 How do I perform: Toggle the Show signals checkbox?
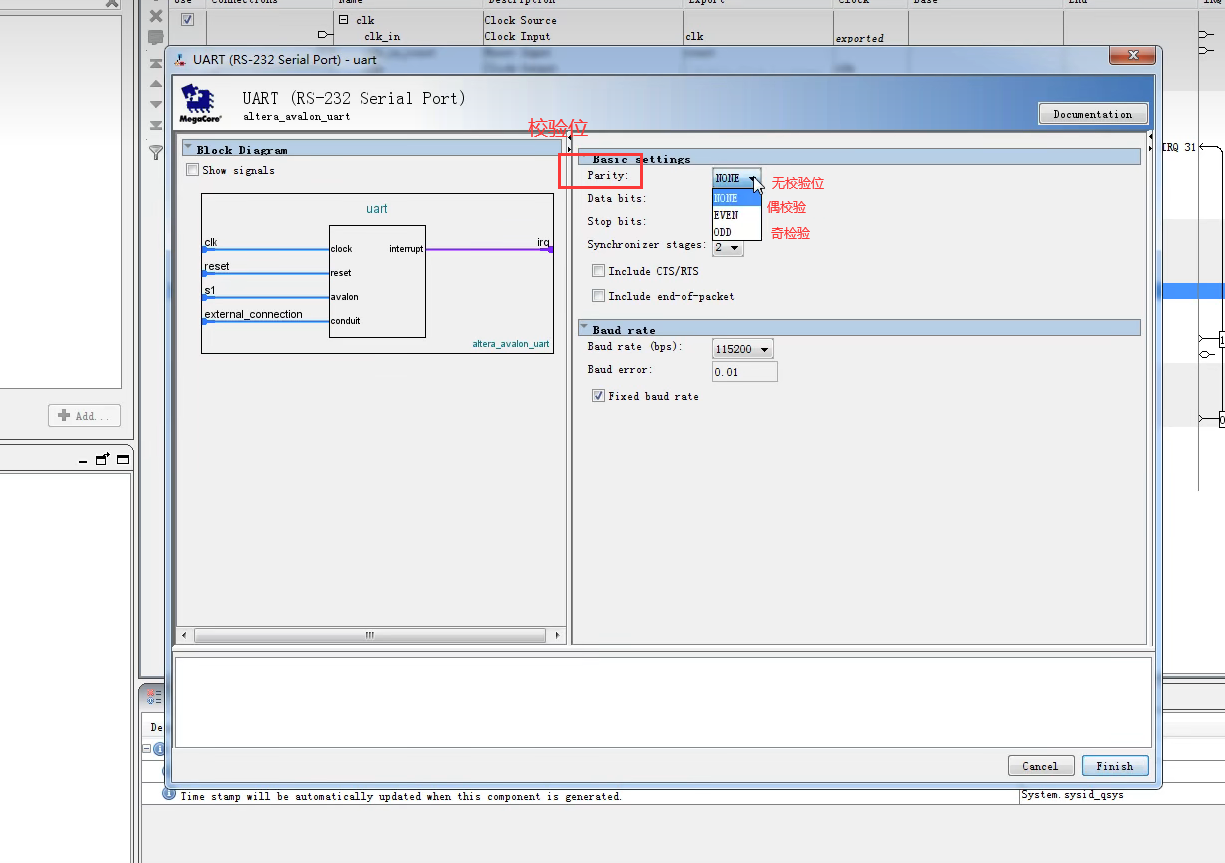tap(192, 170)
